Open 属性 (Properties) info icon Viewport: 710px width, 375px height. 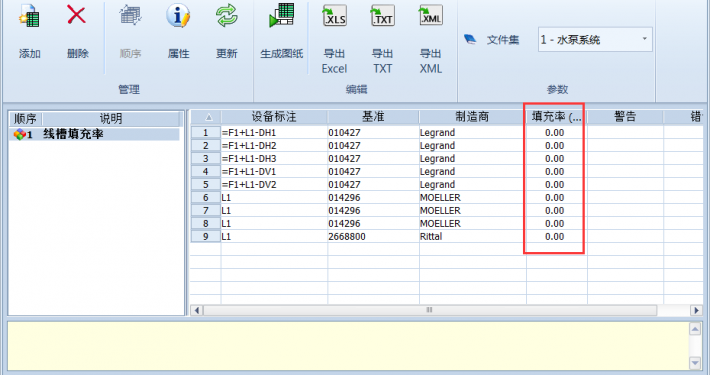[x=178, y=15]
